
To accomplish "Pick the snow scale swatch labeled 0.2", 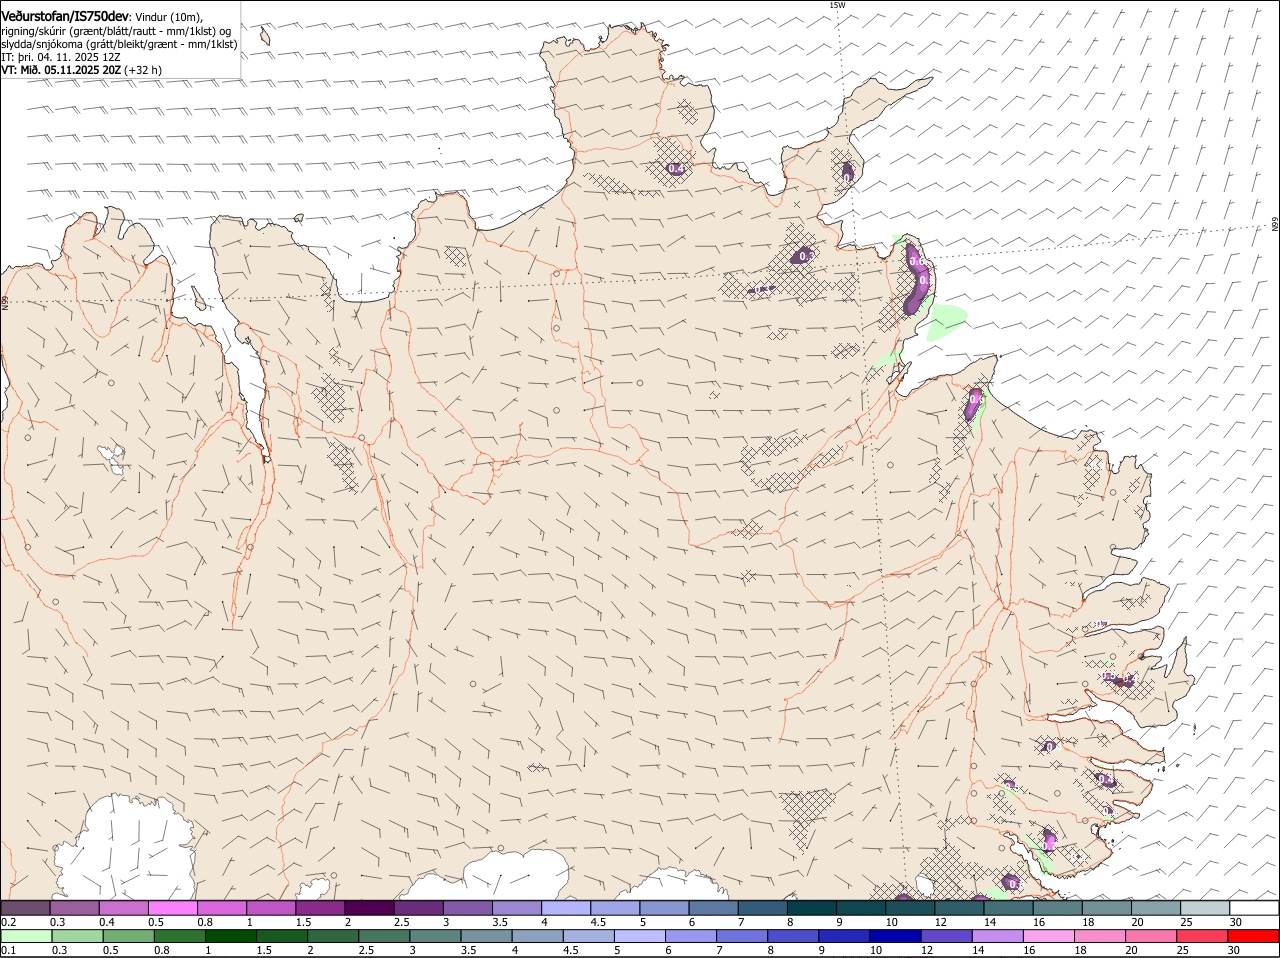I will pos(25,907).
